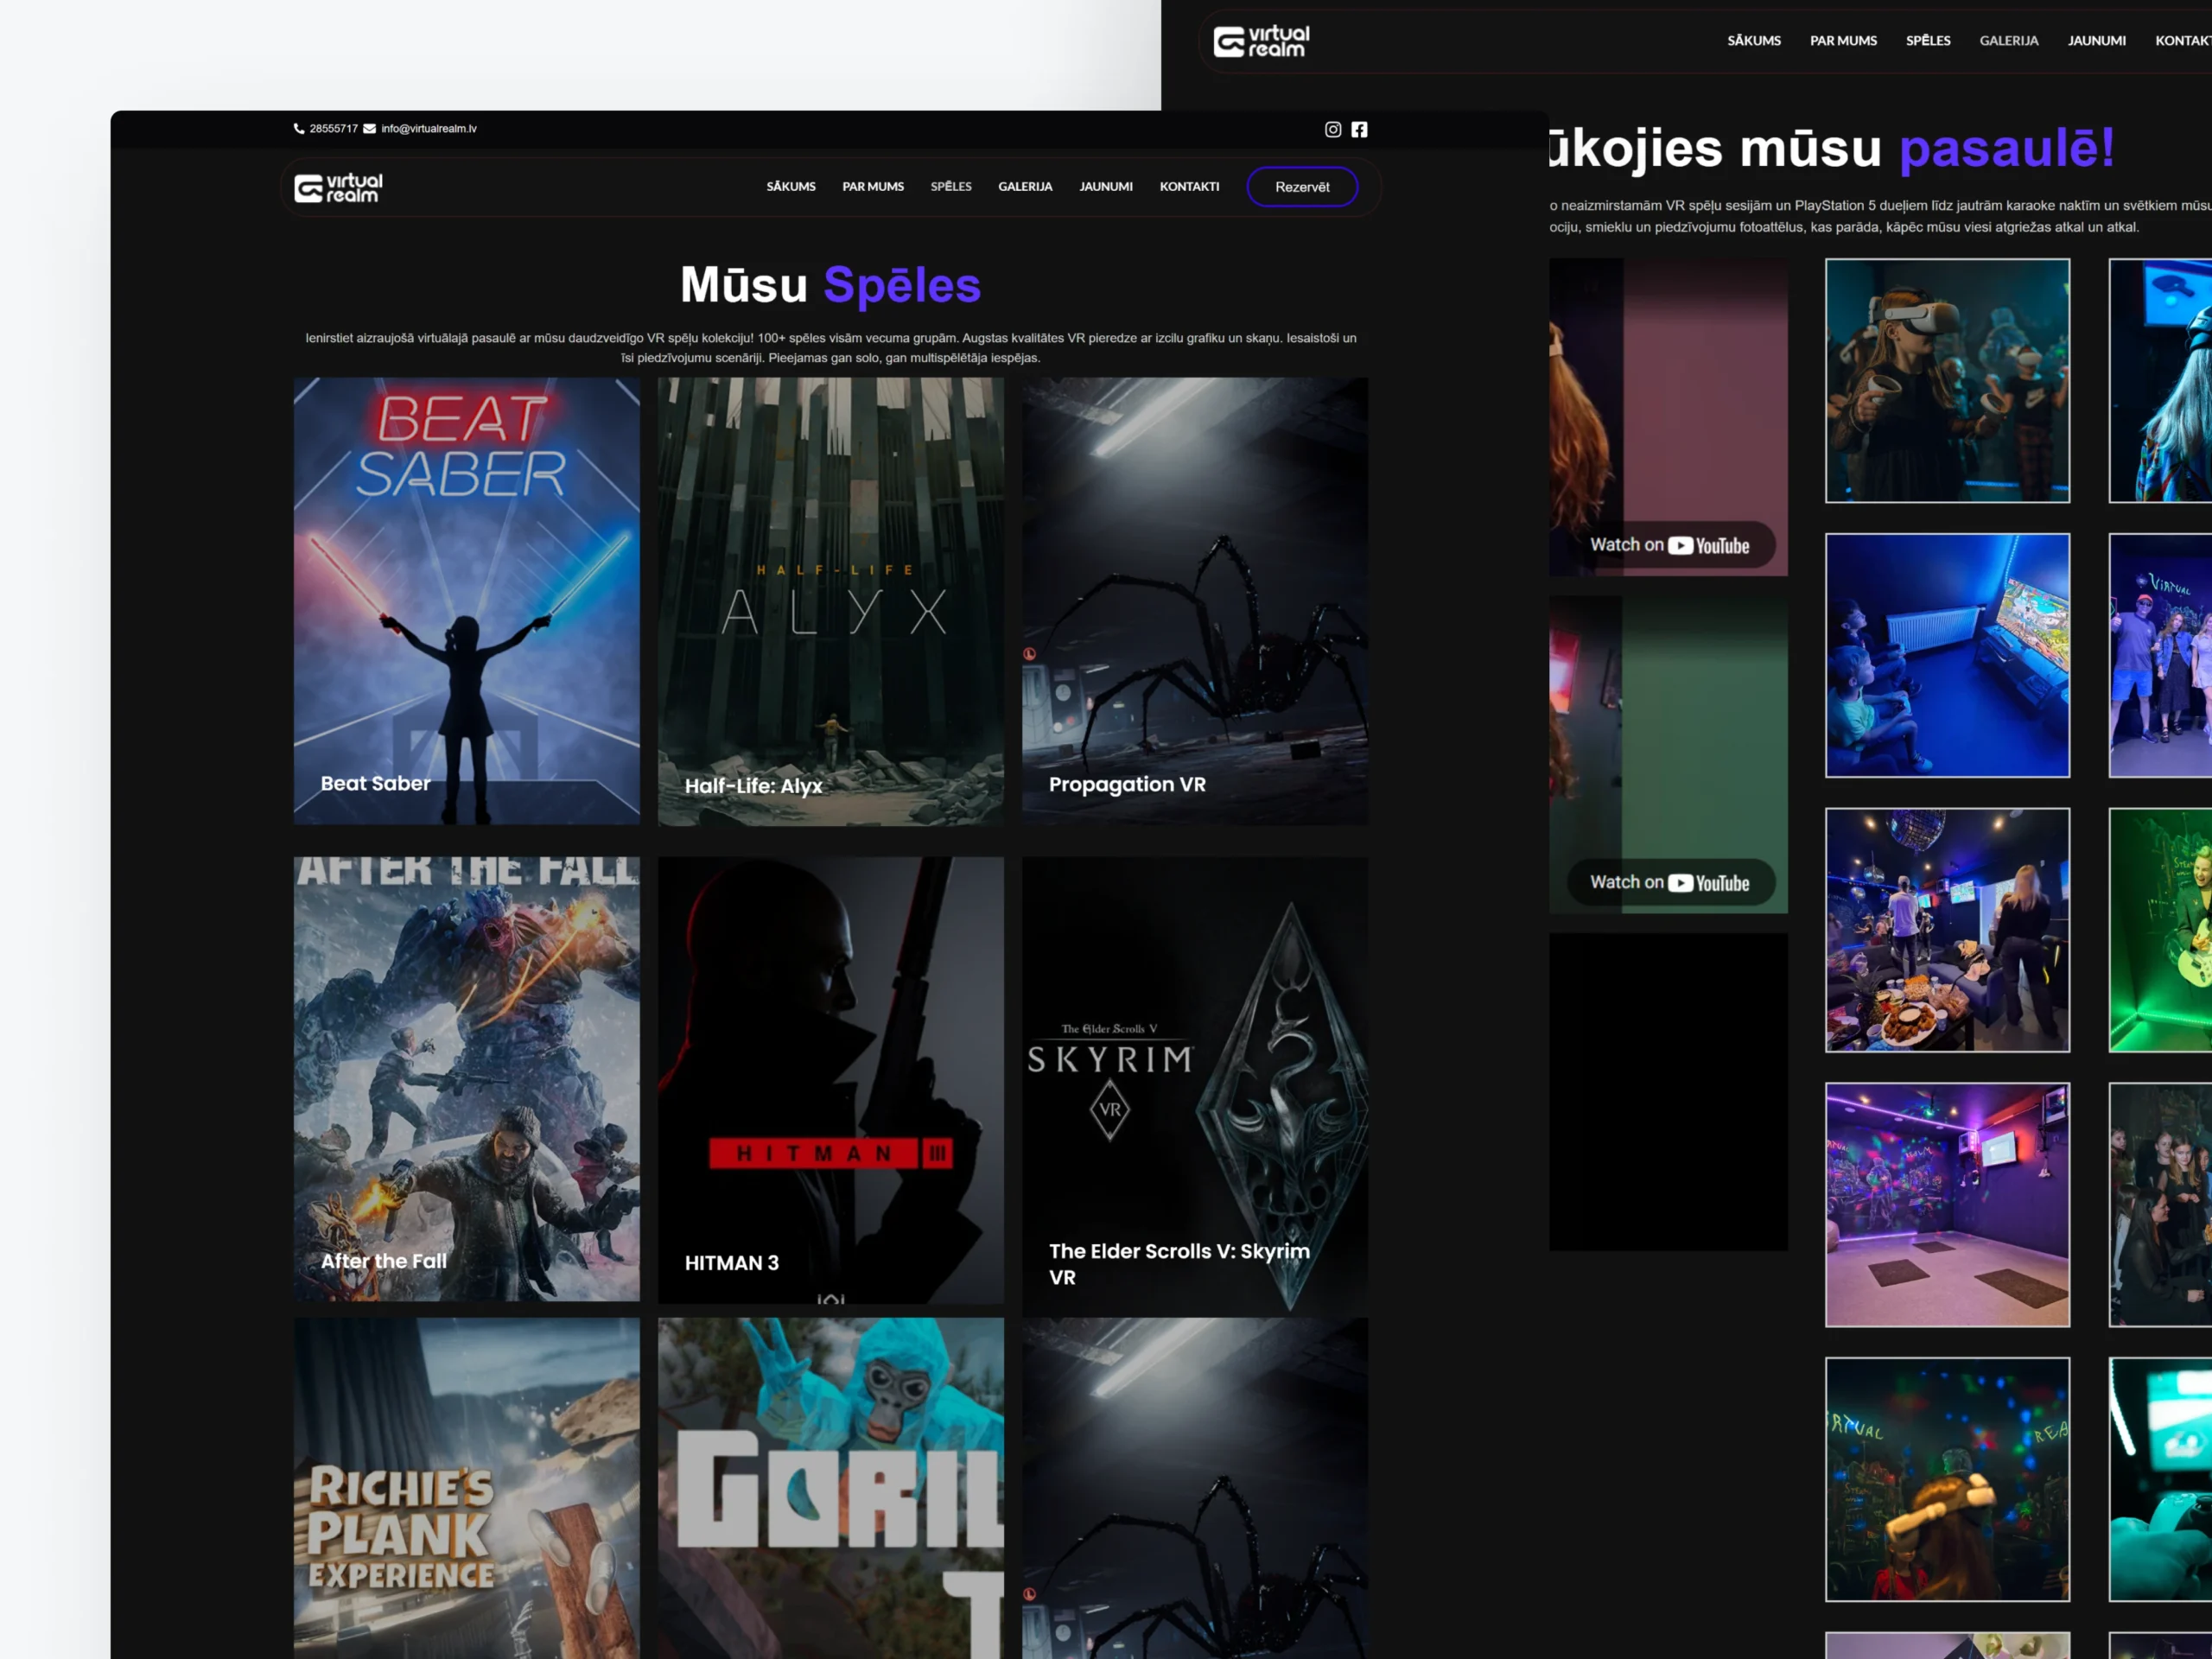Click the purple VR room gallery photo
Viewport: 2212px width, 1659px height.
(1947, 1205)
